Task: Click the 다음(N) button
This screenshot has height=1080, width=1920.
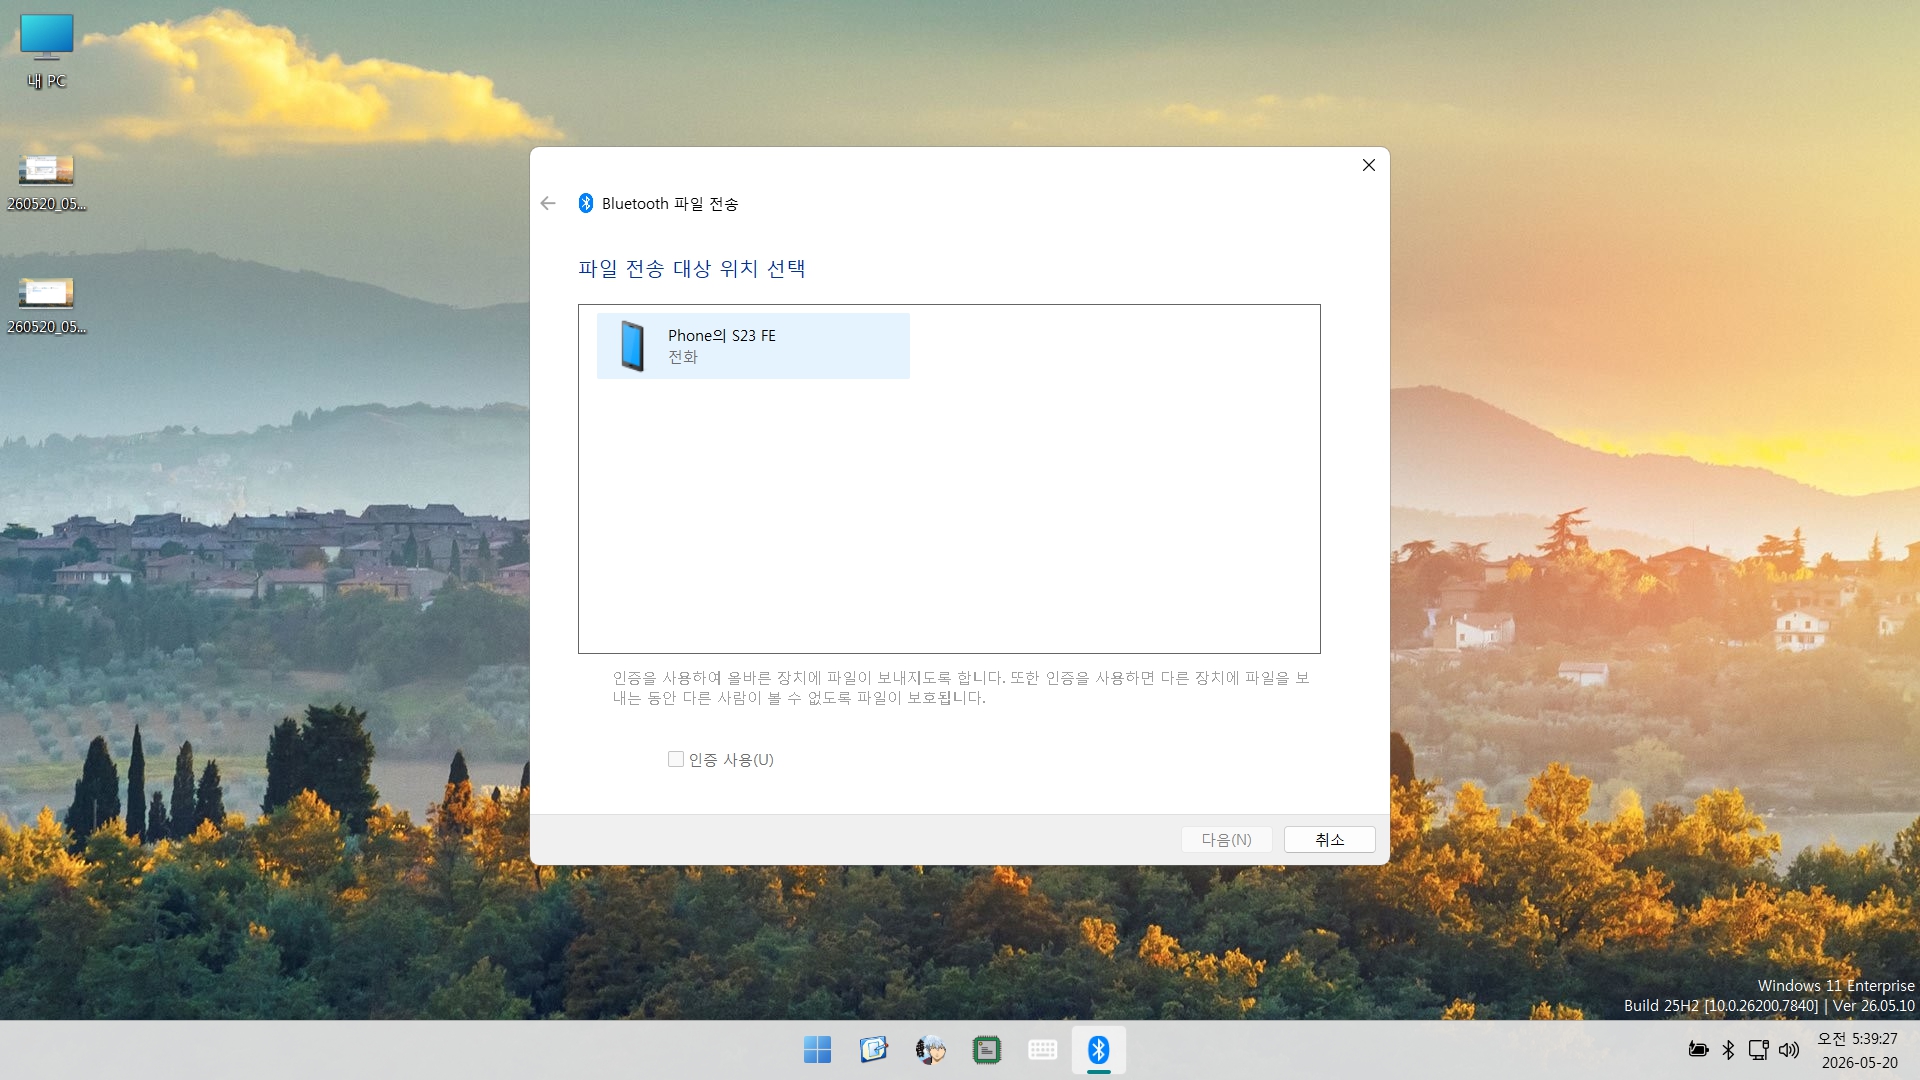Action: tap(1226, 839)
